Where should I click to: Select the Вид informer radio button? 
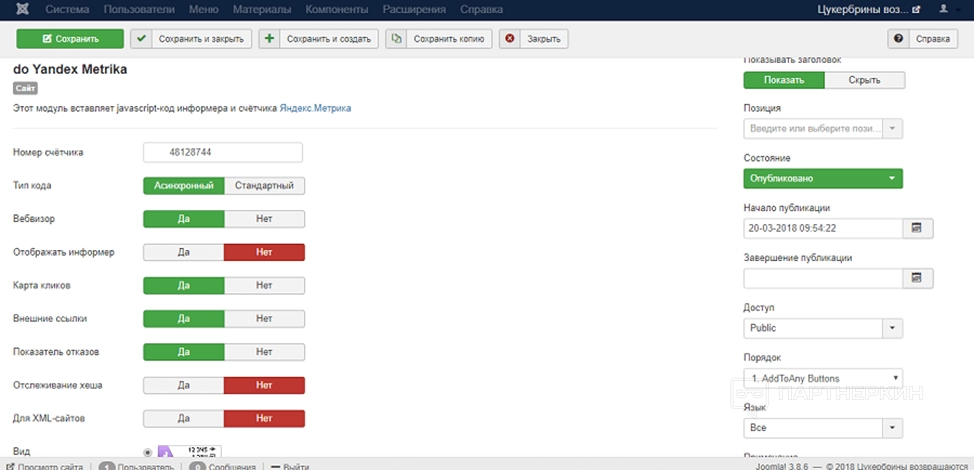(147, 452)
